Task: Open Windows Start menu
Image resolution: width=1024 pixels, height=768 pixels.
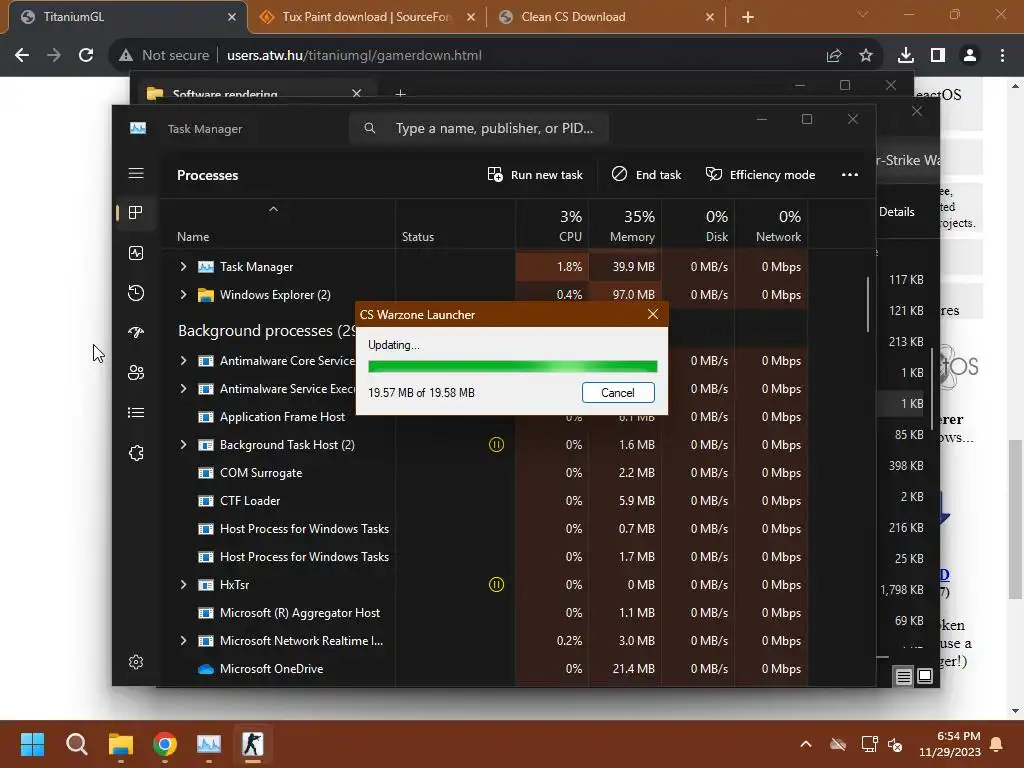Action: (32, 744)
